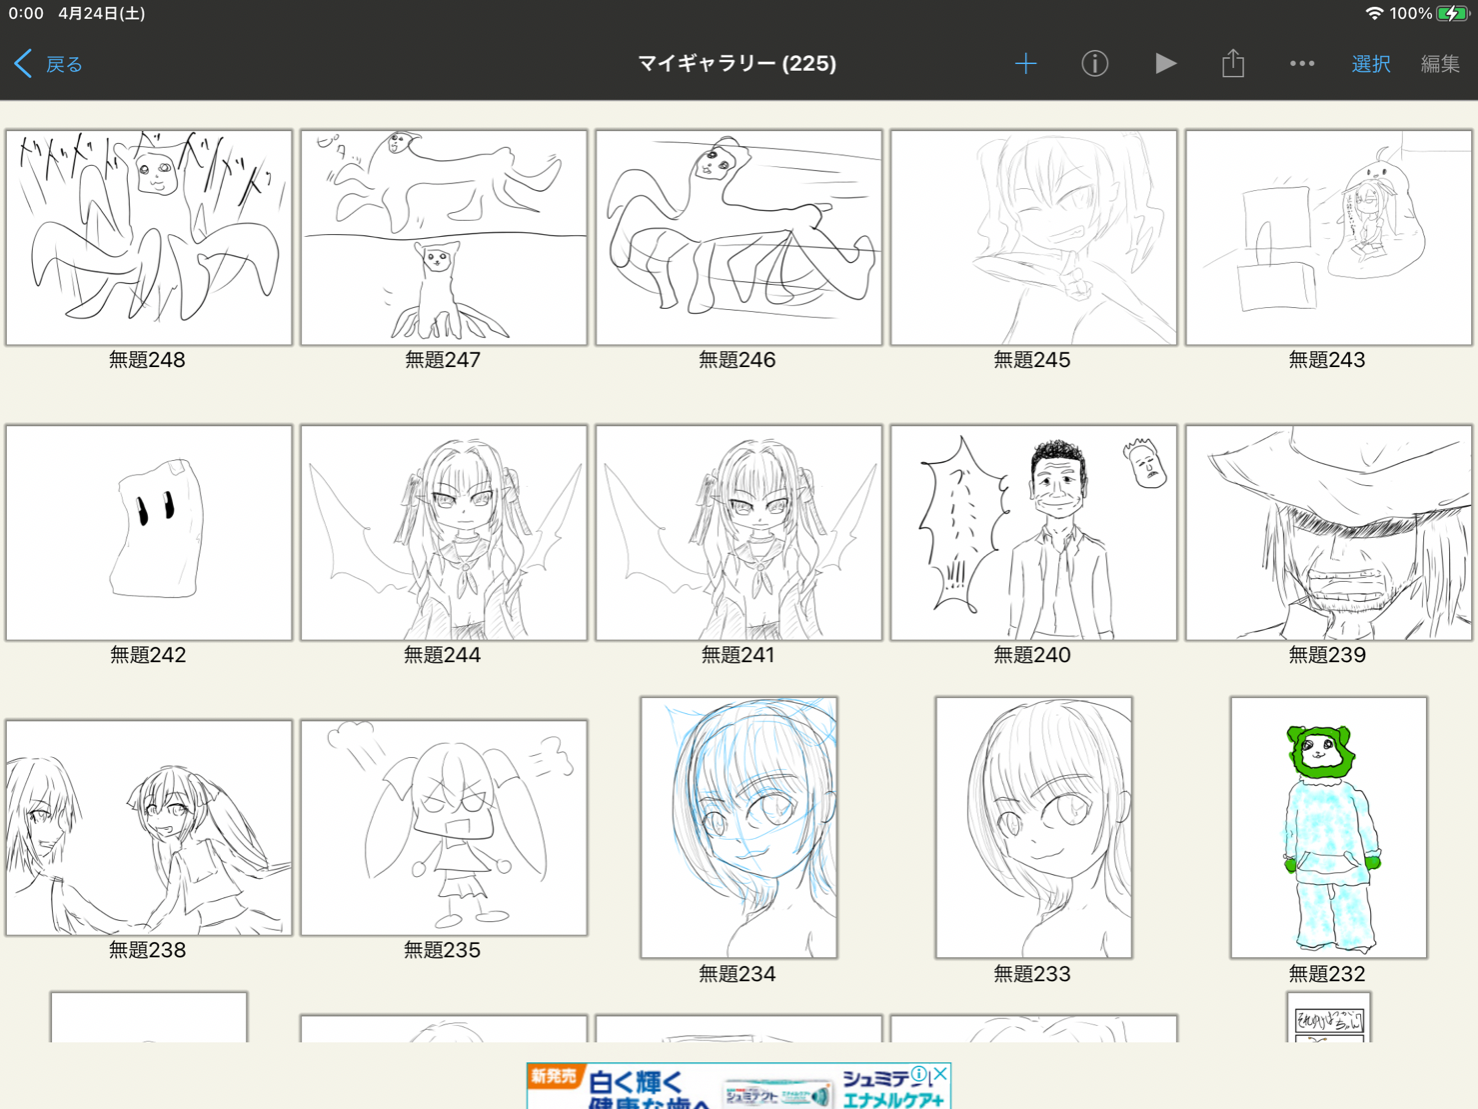
Task: Select the 無題232 title label
Action: pos(1327,973)
